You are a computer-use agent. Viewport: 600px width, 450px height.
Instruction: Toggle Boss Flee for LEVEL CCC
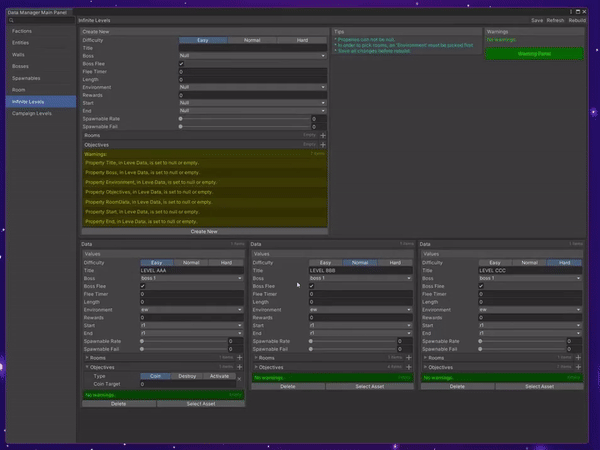tap(481, 286)
